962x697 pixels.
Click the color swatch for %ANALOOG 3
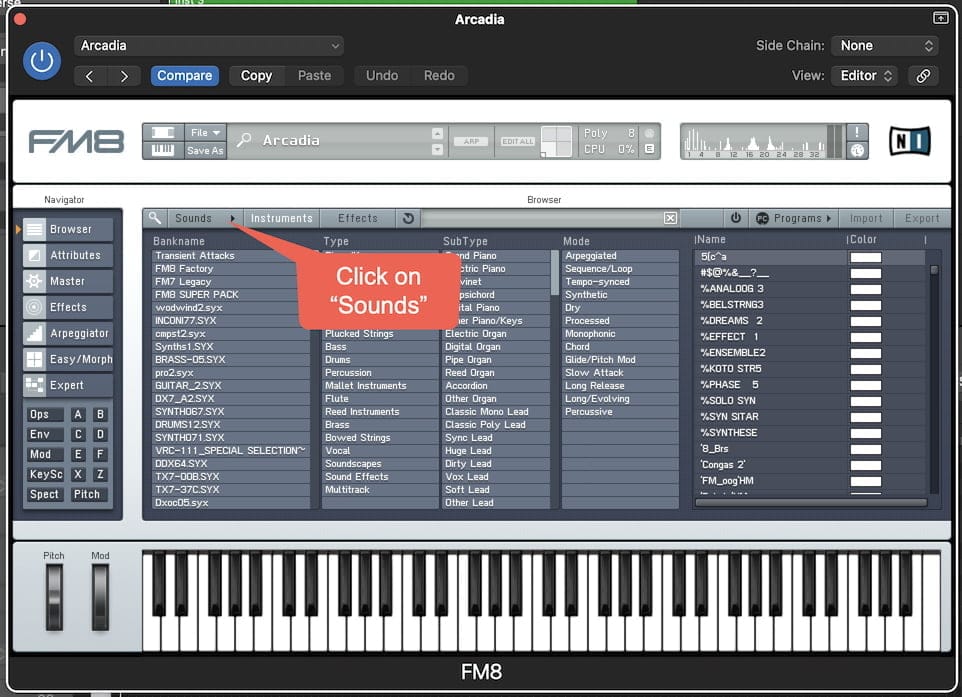[x=865, y=289]
